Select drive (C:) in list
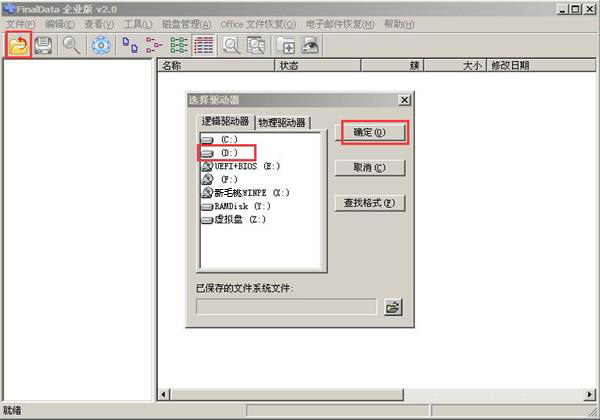The width and height of the screenshot is (600, 420). pyautogui.click(x=220, y=140)
